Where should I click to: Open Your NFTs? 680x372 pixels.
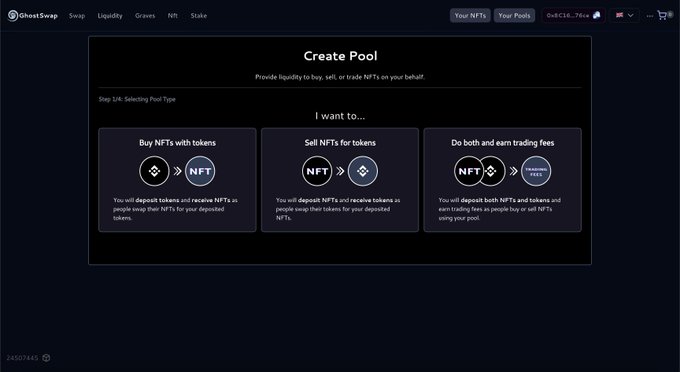[470, 16]
